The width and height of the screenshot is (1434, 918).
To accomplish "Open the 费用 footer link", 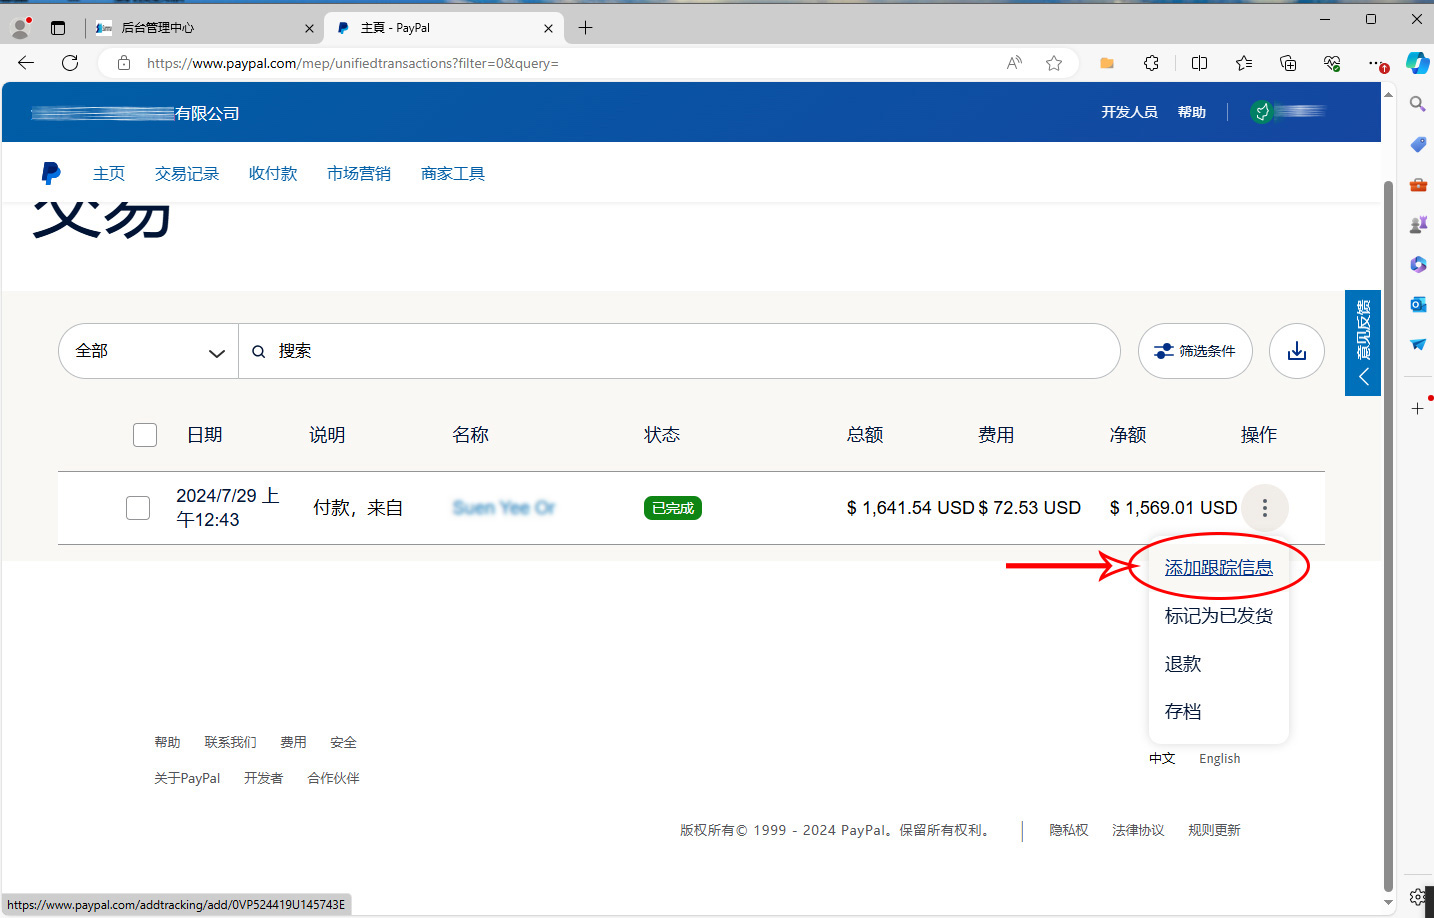I will click(293, 742).
